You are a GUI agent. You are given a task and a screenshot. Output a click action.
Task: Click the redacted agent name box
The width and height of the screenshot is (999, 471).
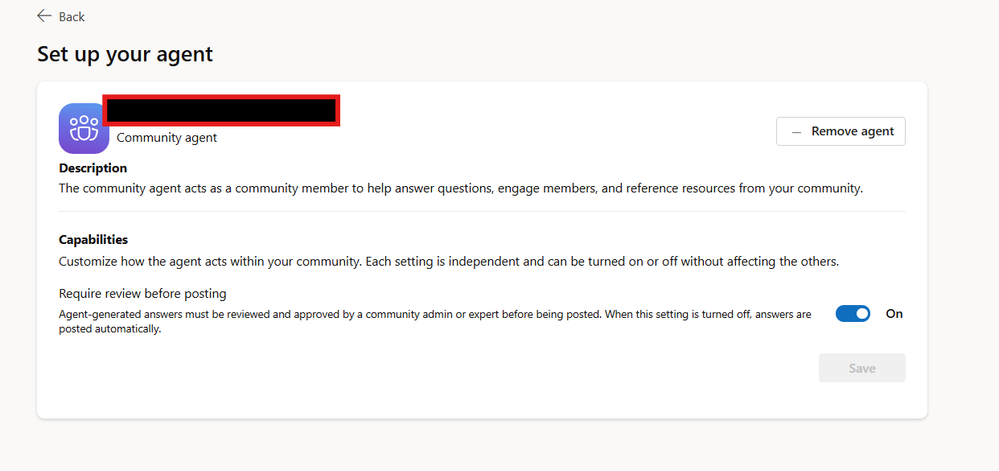(221, 110)
